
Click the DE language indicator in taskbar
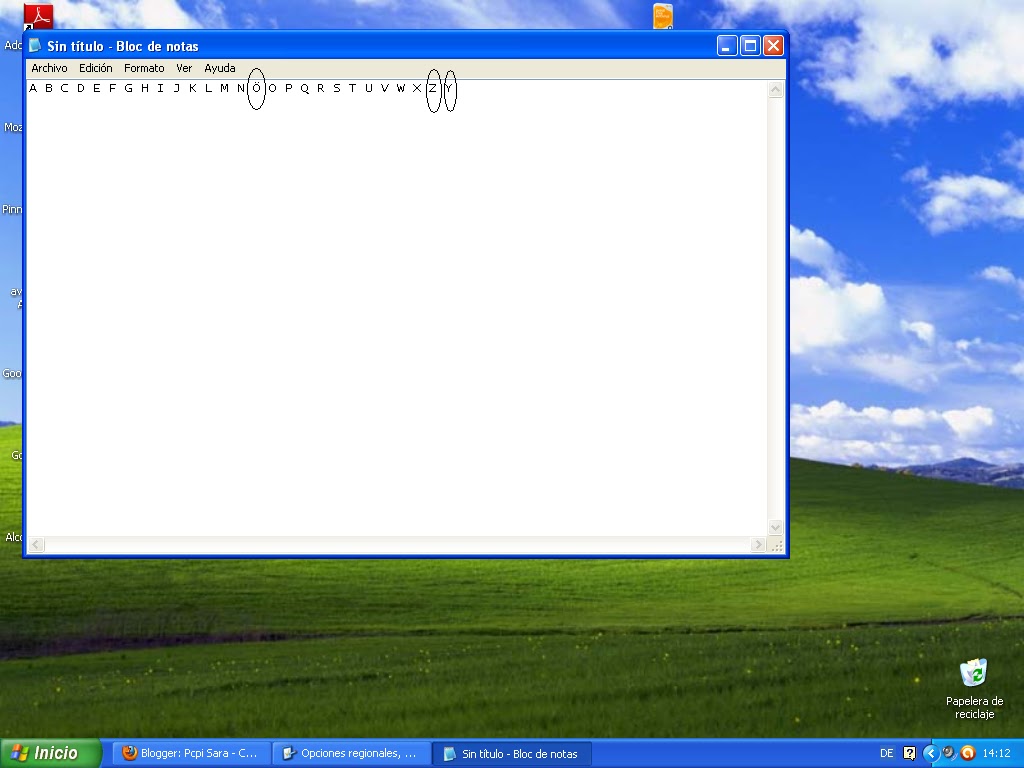[886, 754]
